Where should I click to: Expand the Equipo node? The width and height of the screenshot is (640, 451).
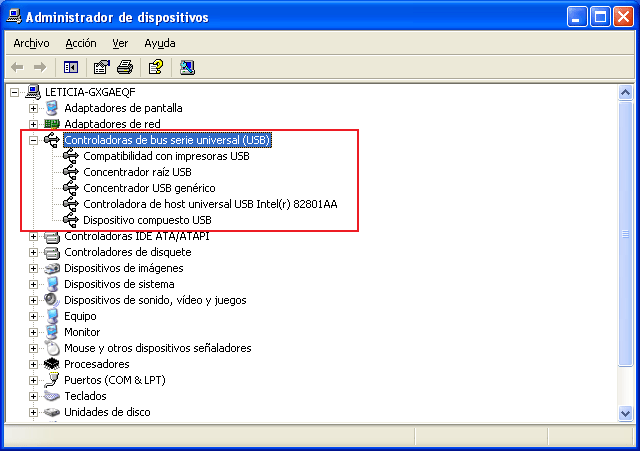(33, 316)
